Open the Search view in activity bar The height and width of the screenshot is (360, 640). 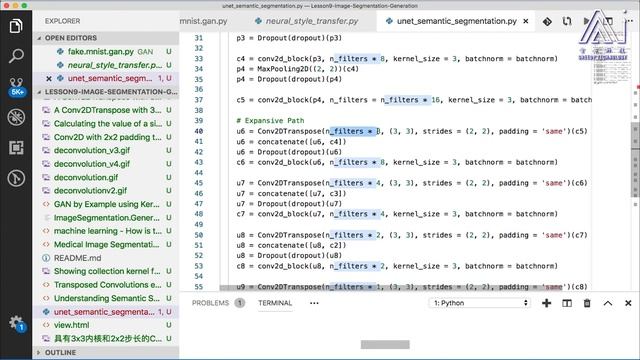16,56
